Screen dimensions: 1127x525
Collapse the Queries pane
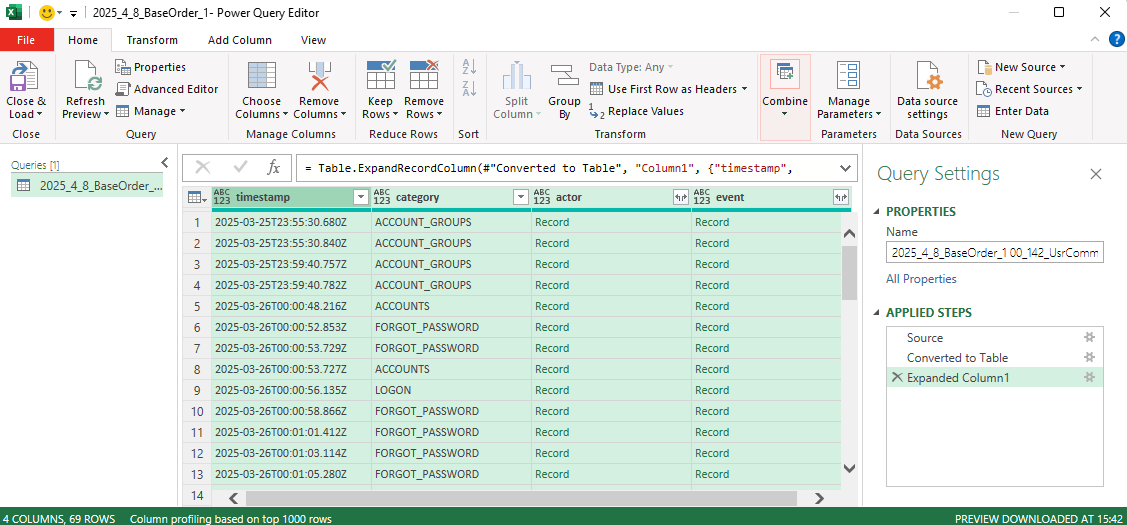pos(164,163)
